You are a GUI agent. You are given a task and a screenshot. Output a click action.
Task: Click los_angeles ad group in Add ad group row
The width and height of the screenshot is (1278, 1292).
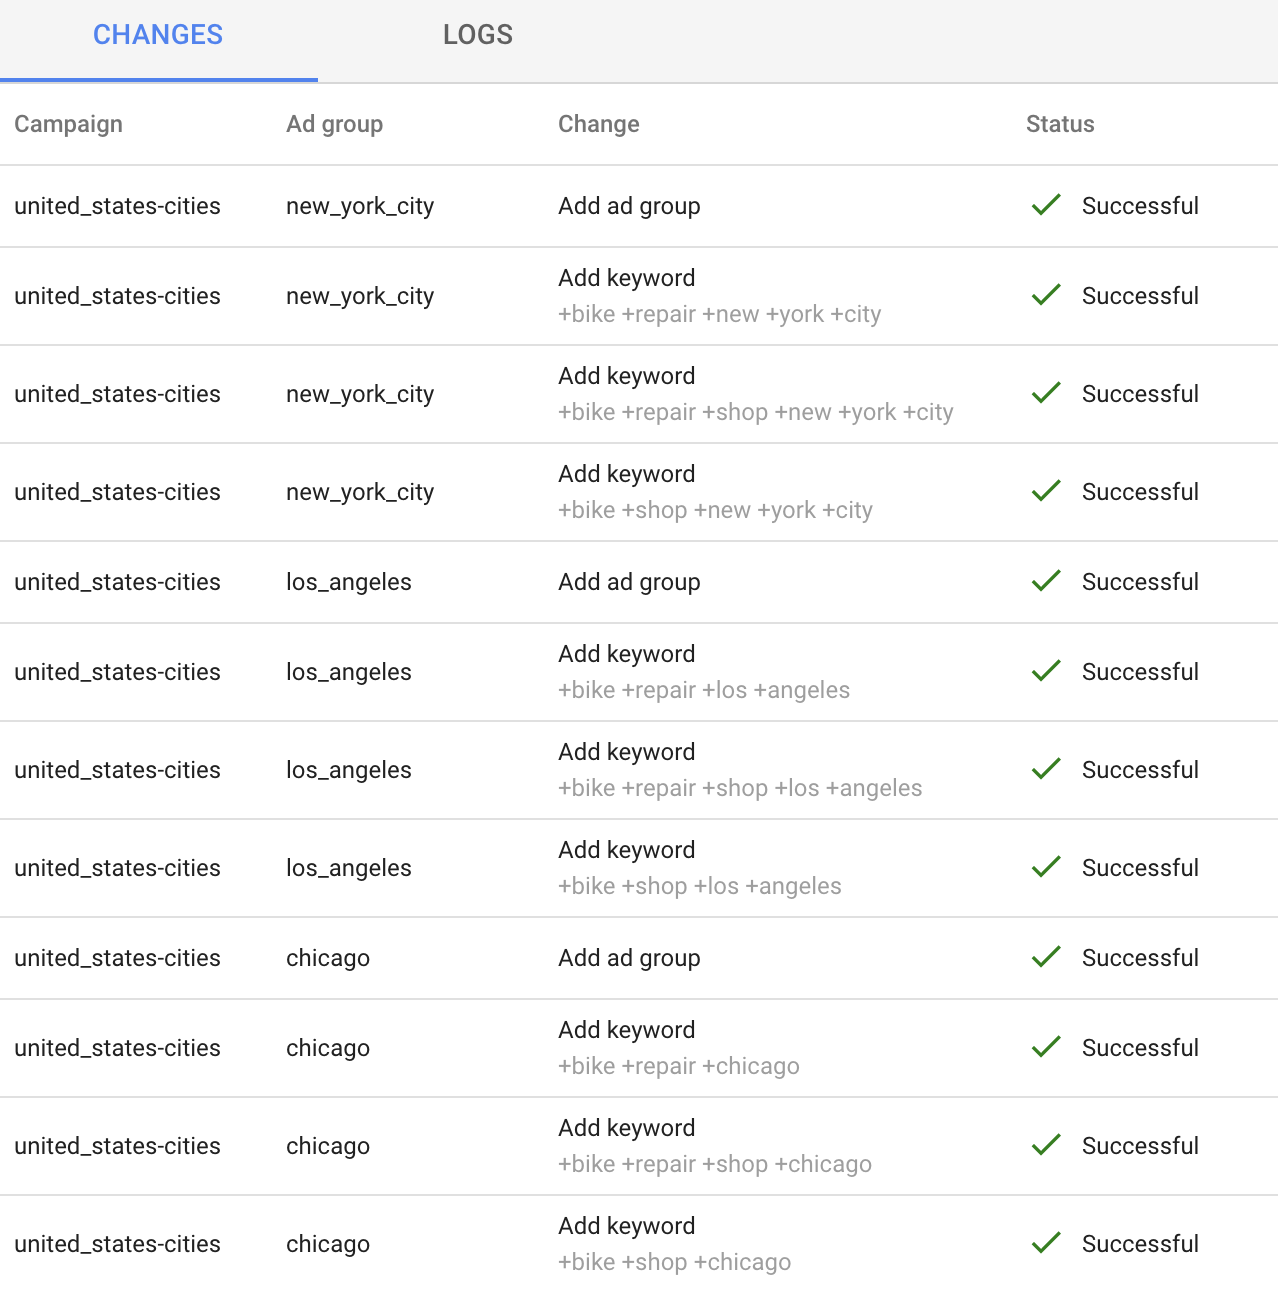click(348, 582)
